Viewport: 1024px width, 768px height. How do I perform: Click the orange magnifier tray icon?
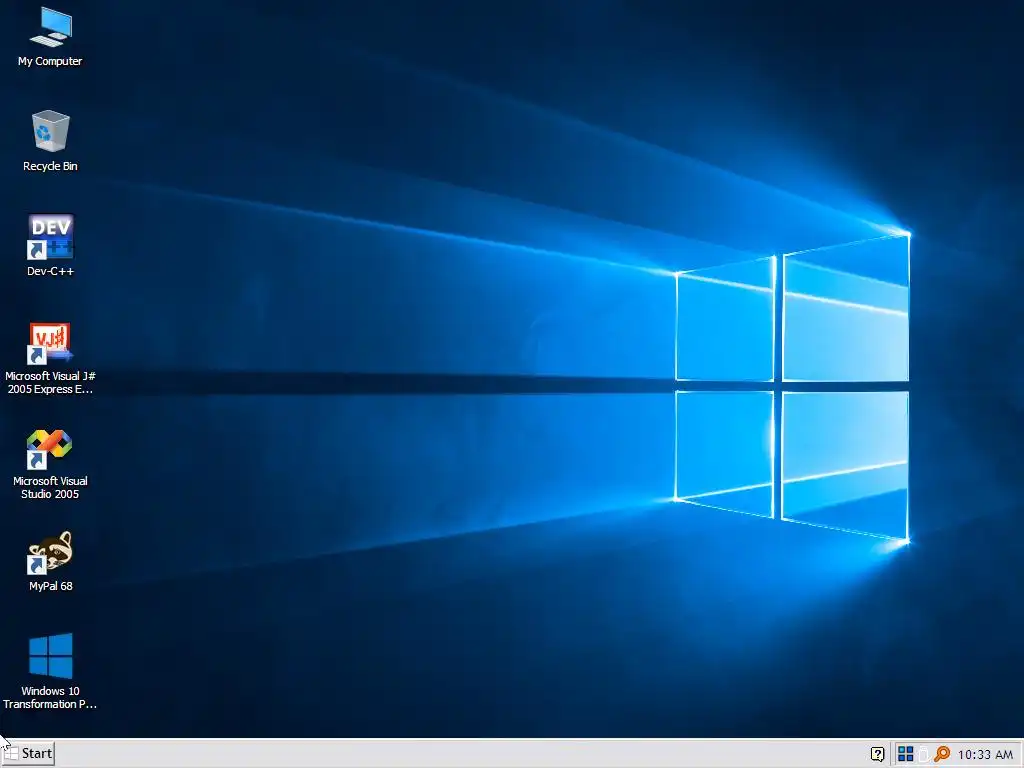pos(942,754)
